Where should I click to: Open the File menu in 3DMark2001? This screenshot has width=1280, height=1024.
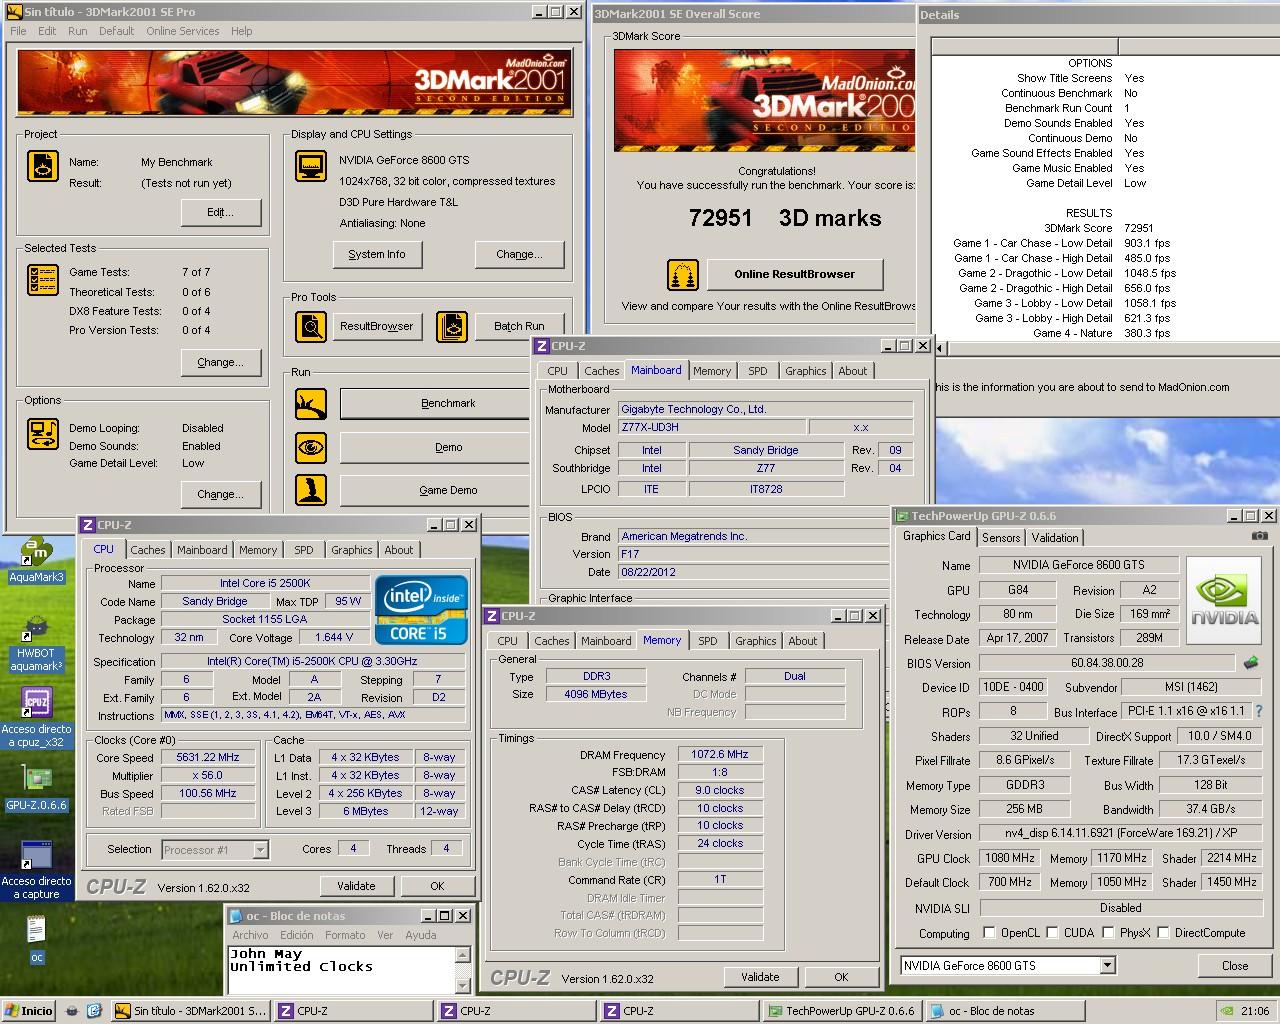(x=18, y=31)
